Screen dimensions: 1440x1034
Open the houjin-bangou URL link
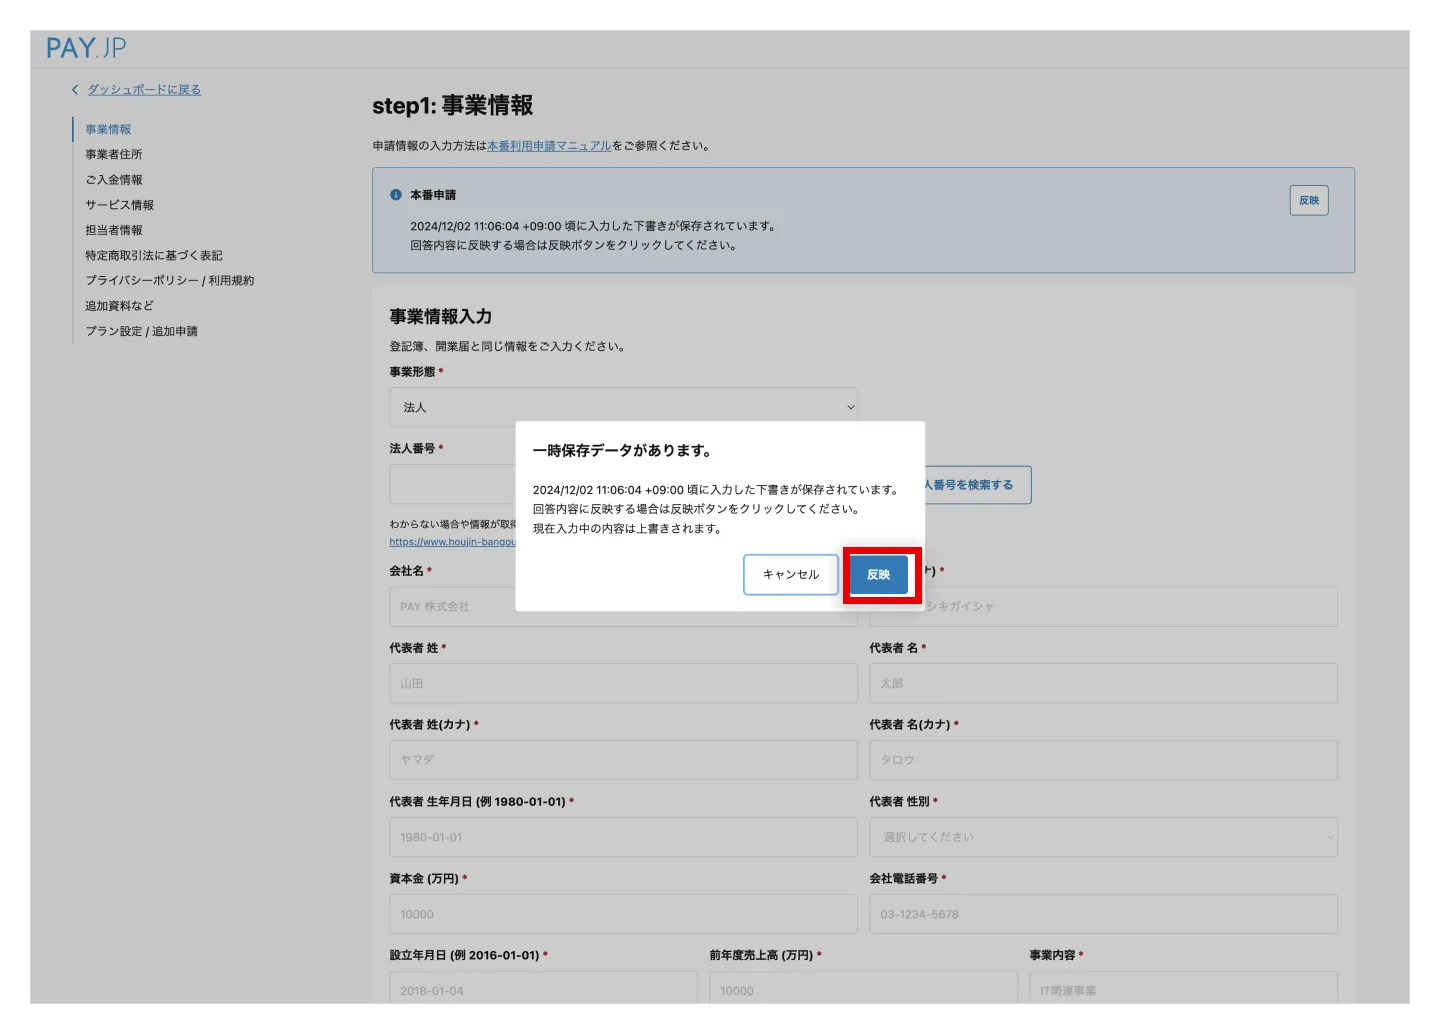(453, 542)
